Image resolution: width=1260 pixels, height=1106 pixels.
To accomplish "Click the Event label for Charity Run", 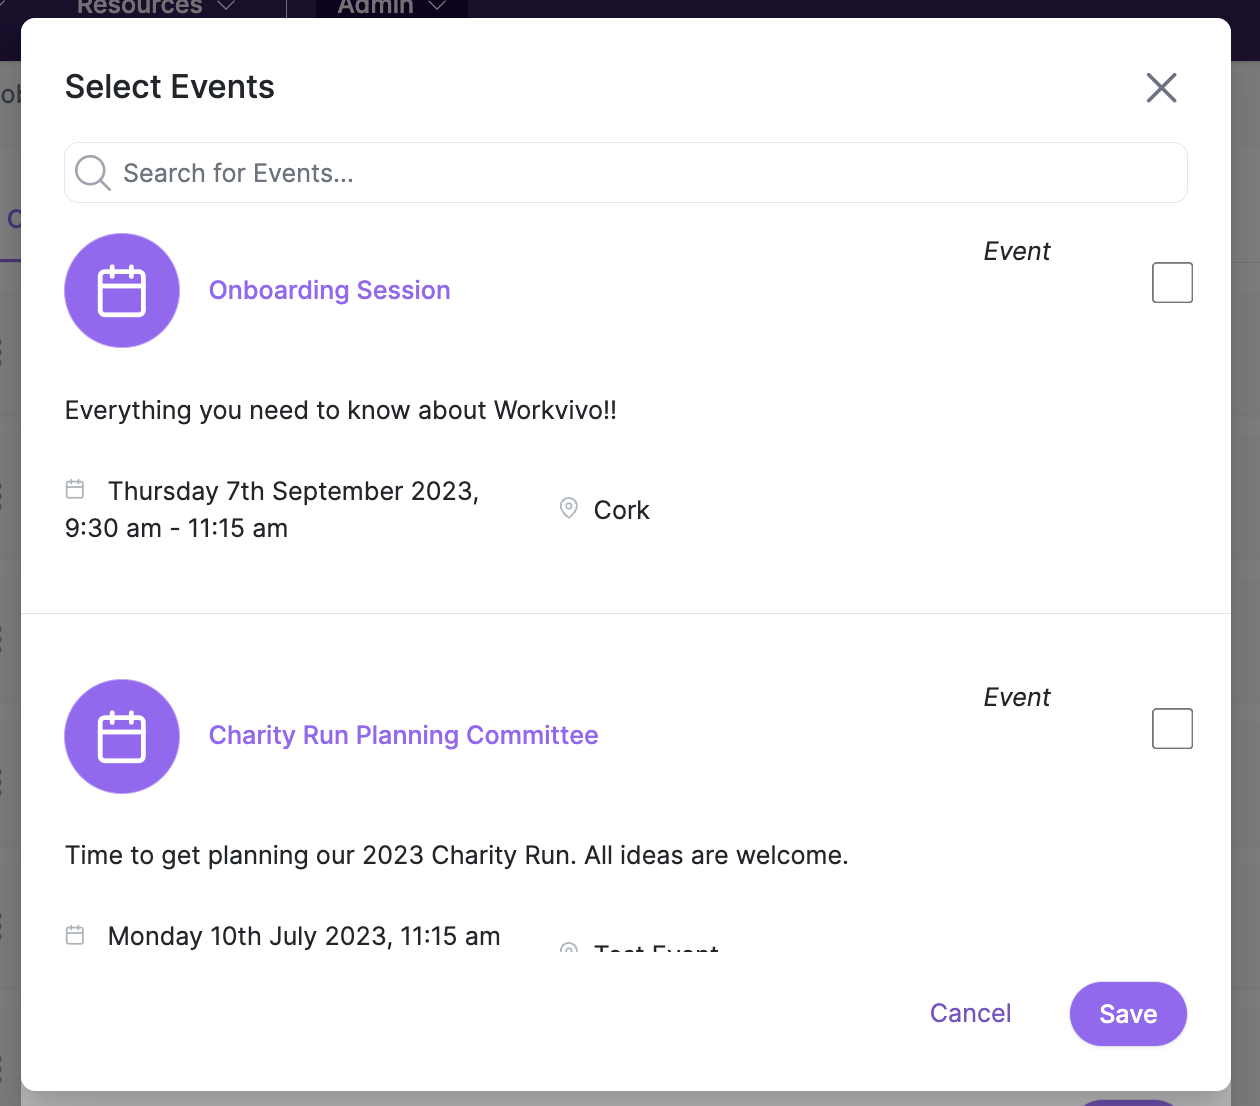I will [1017, 697].
